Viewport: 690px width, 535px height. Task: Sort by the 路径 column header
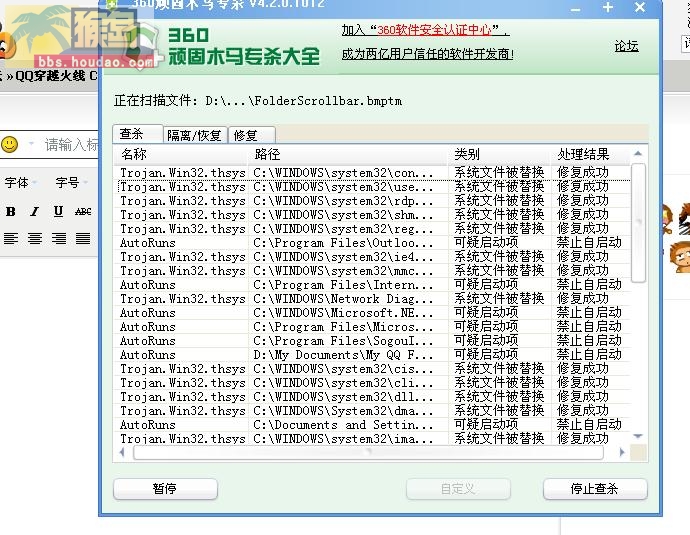tap(348, 154)
